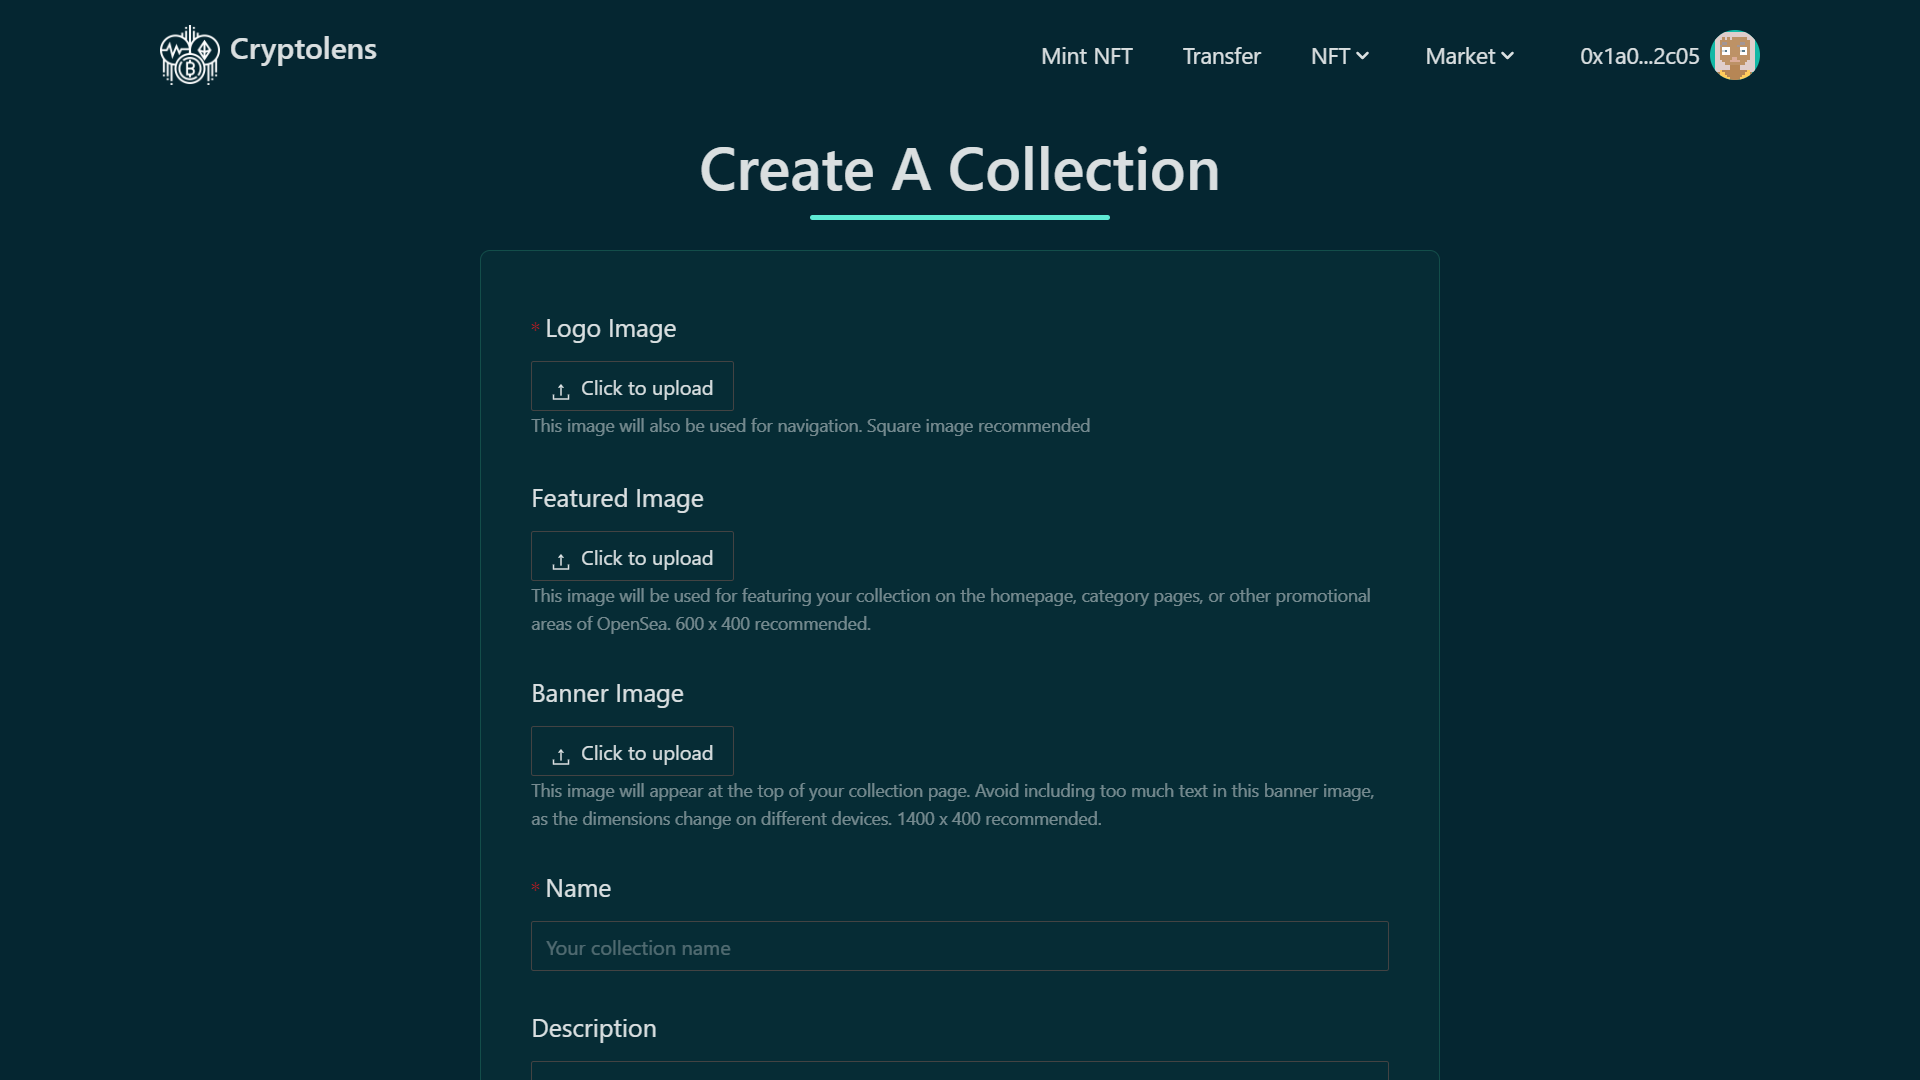This screenshot has height=1080, width=1920.
Task: Expand the Market menu chevron
Action: point(1507,57)
